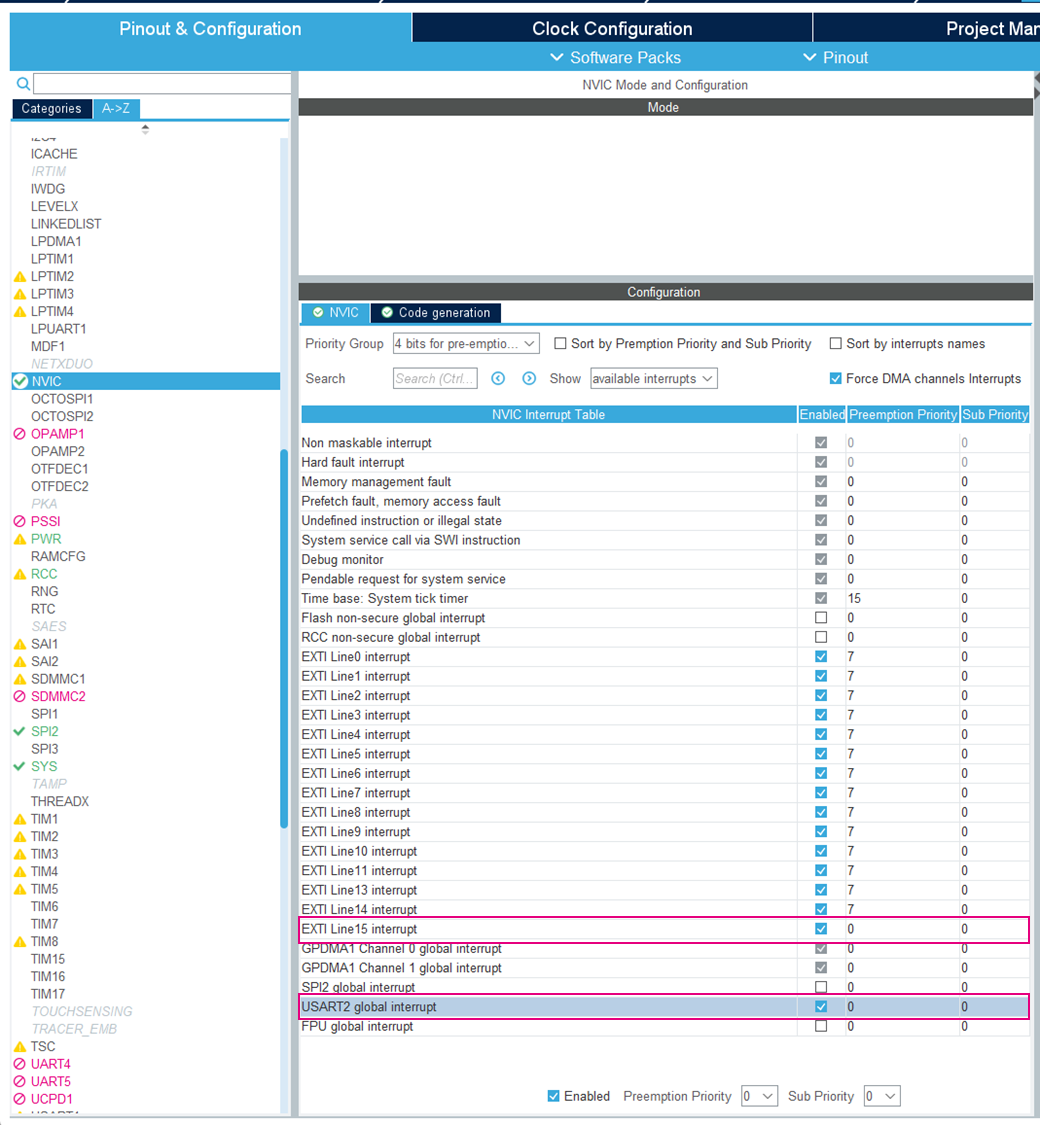Click the SAI1 warning triangle icon

tap(20, 644)
